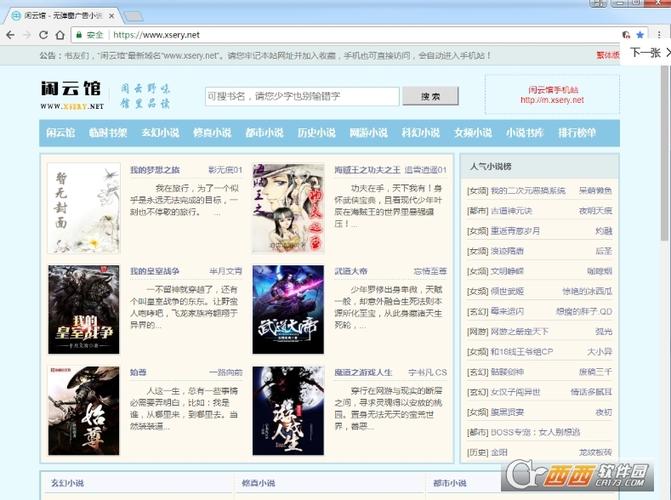Open 历史小说 navigation item

coord(316,133)
